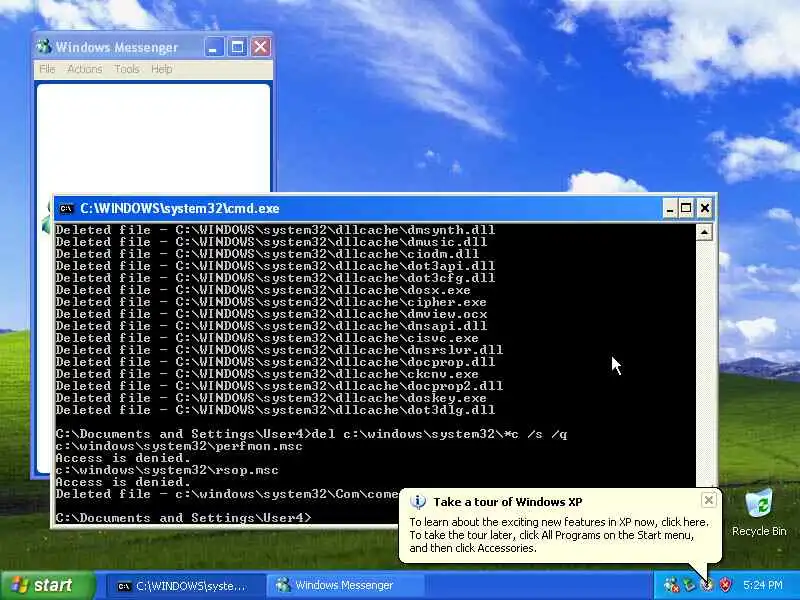Screen dimensions: 800x600
Task: Open Windows Messenger tray icon (not signed in)
Action: point(671,585)
